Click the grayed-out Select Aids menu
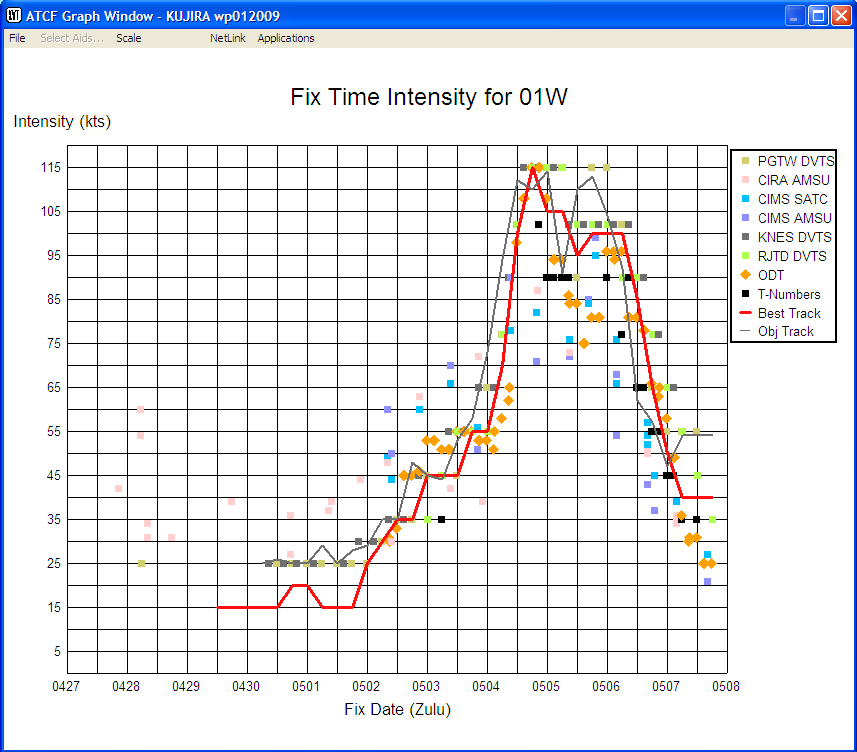The width and height of the screenshot is (857, 752). pos(71,38)
